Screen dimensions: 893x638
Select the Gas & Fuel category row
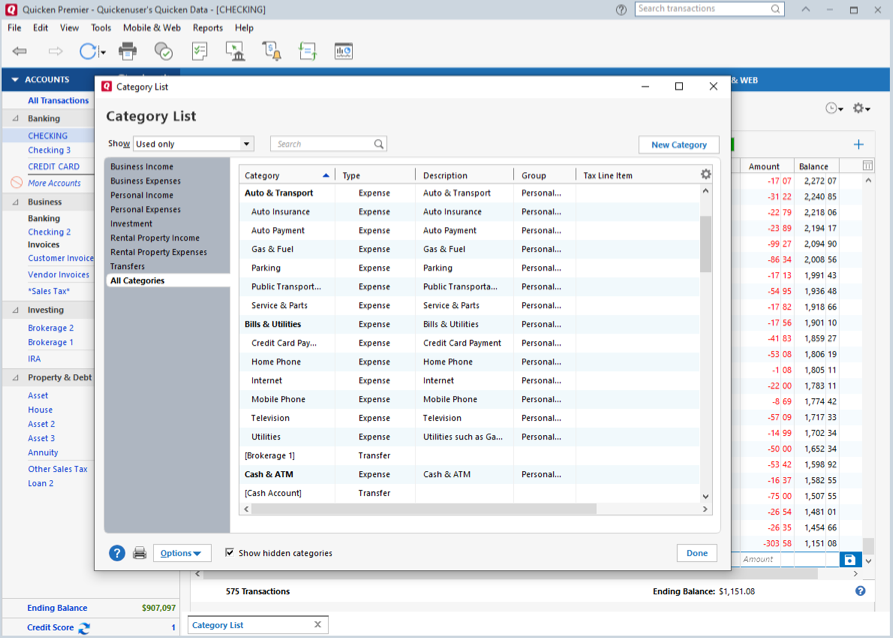click(x=469, y=250)
